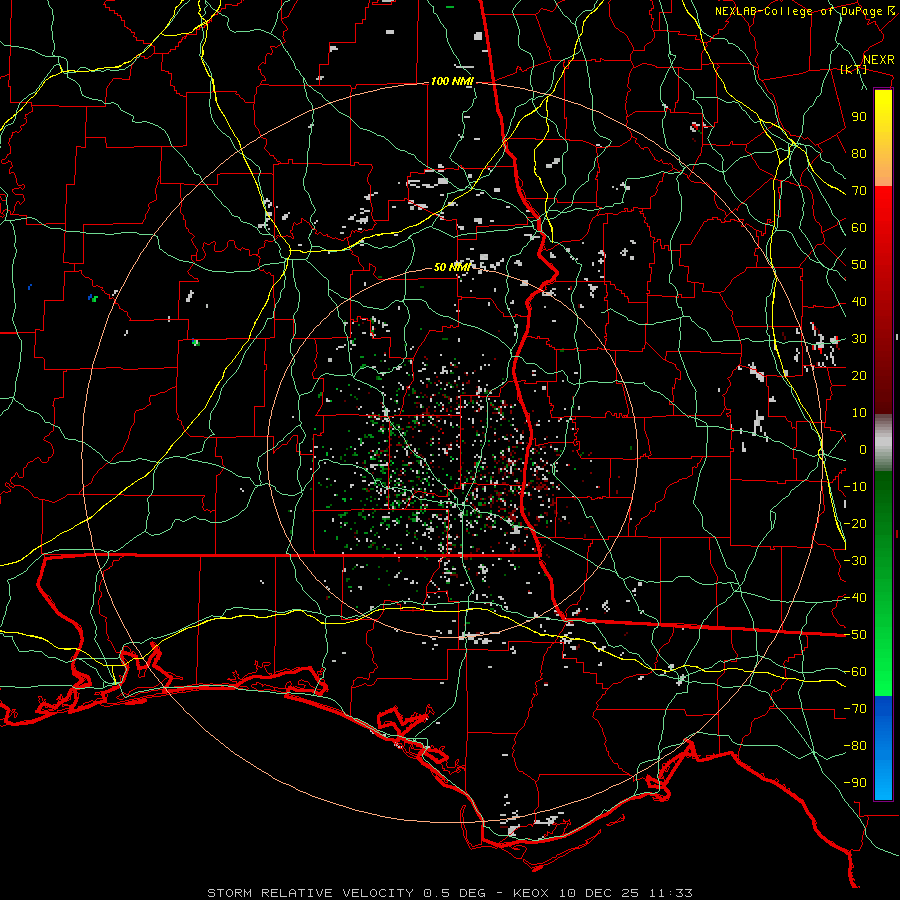This screenshot has height=900, width=900.
Task: Click the 11:33 timestamp in the caption
Action: 671,893
